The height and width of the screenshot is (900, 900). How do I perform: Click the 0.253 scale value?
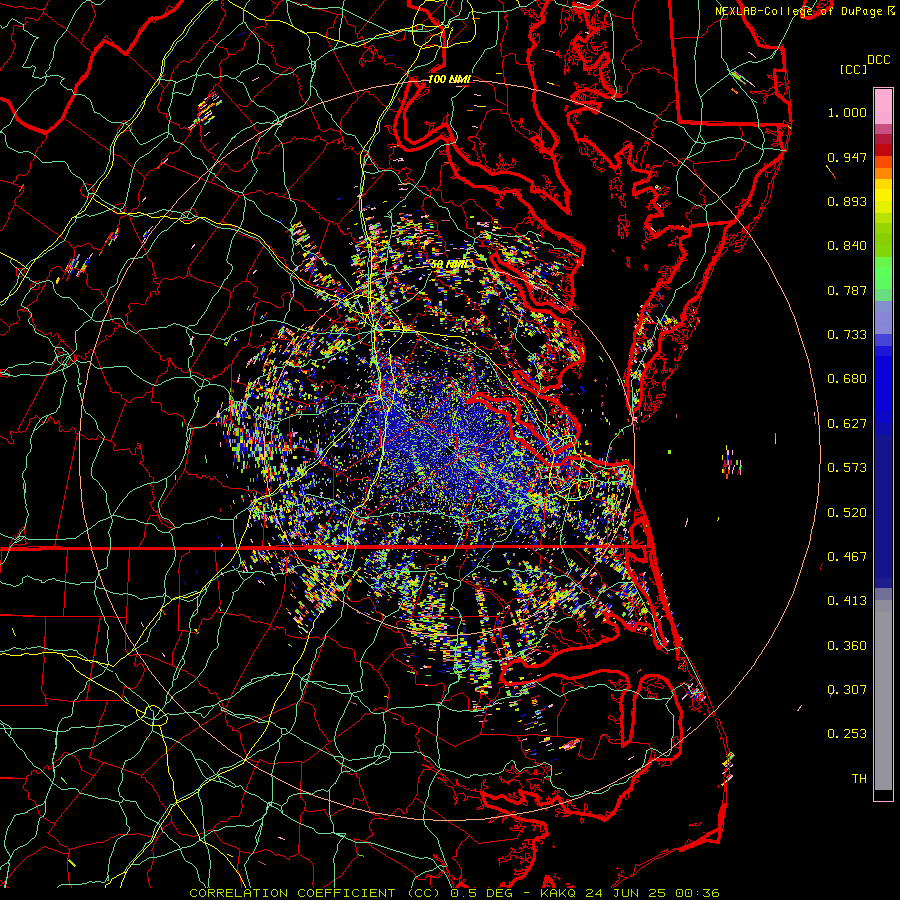coord(847,734)
